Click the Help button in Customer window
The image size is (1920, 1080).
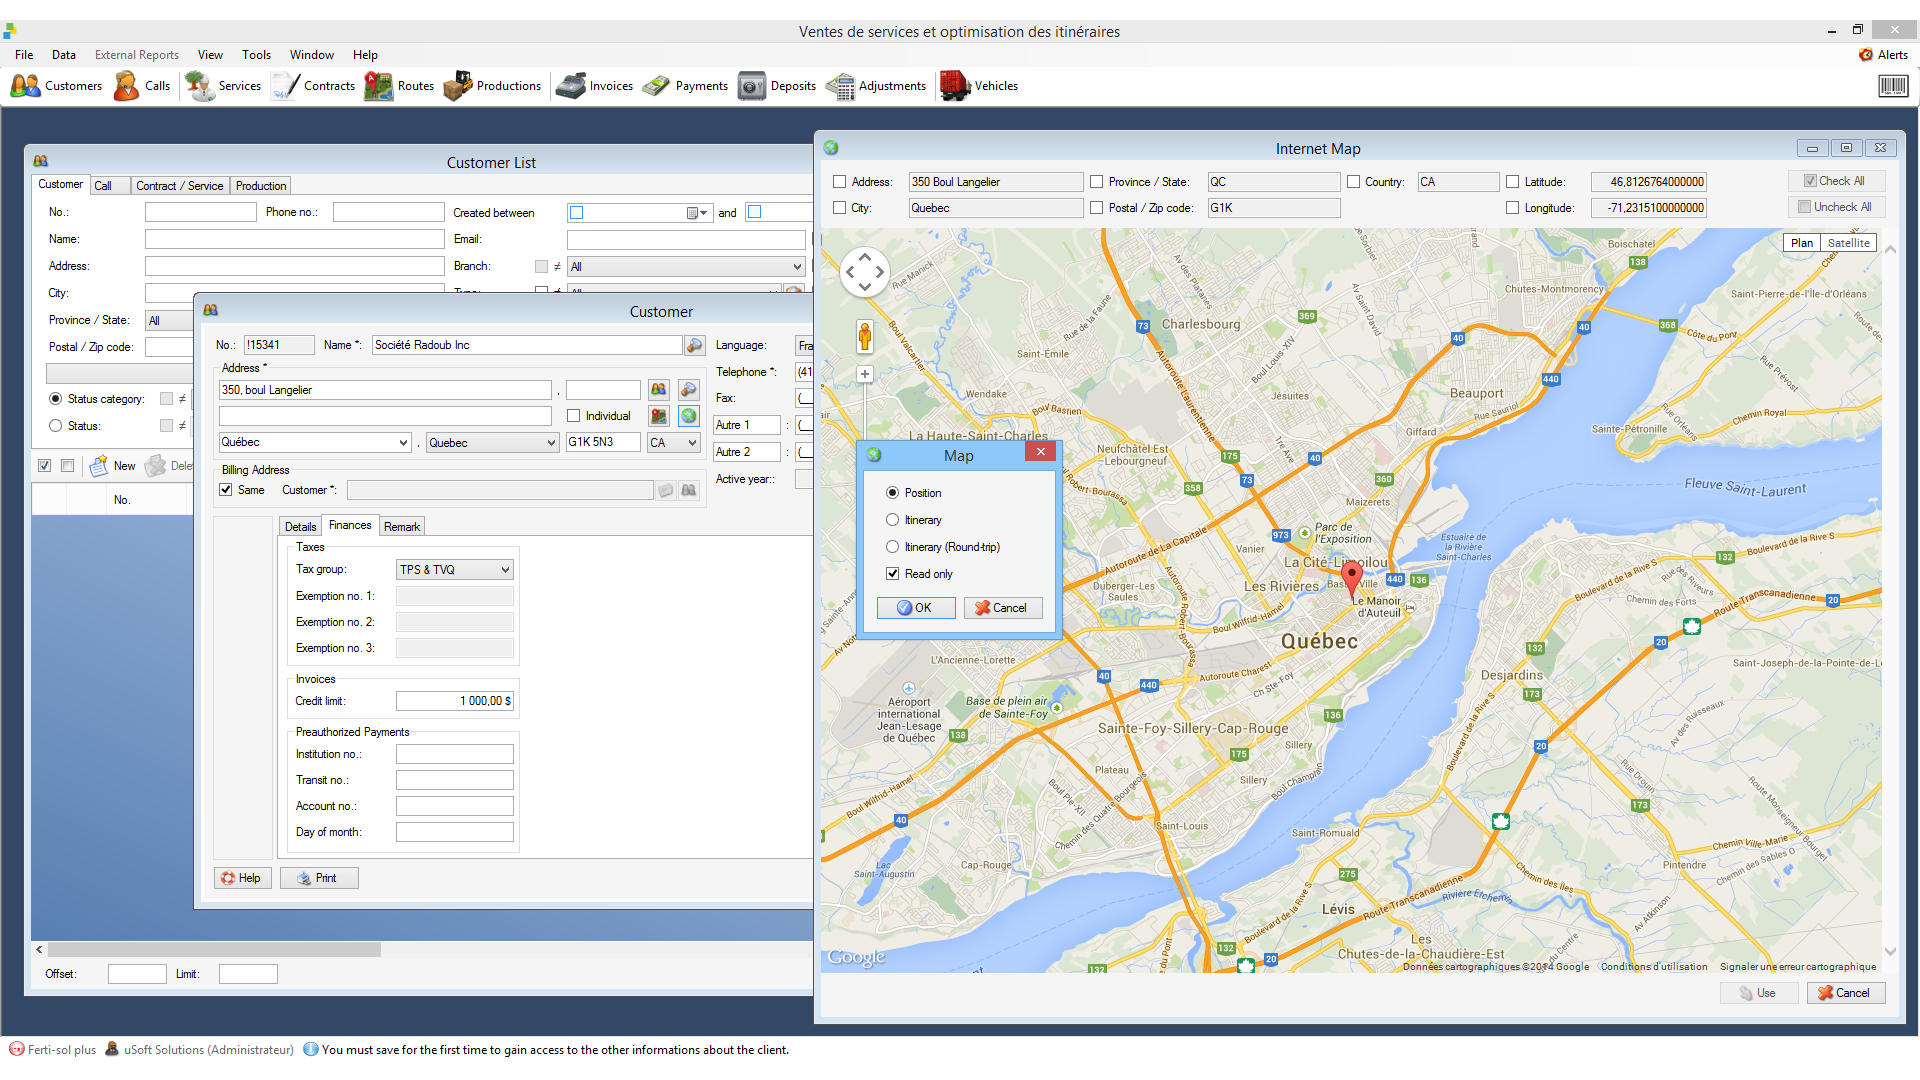tap(243, 878)
